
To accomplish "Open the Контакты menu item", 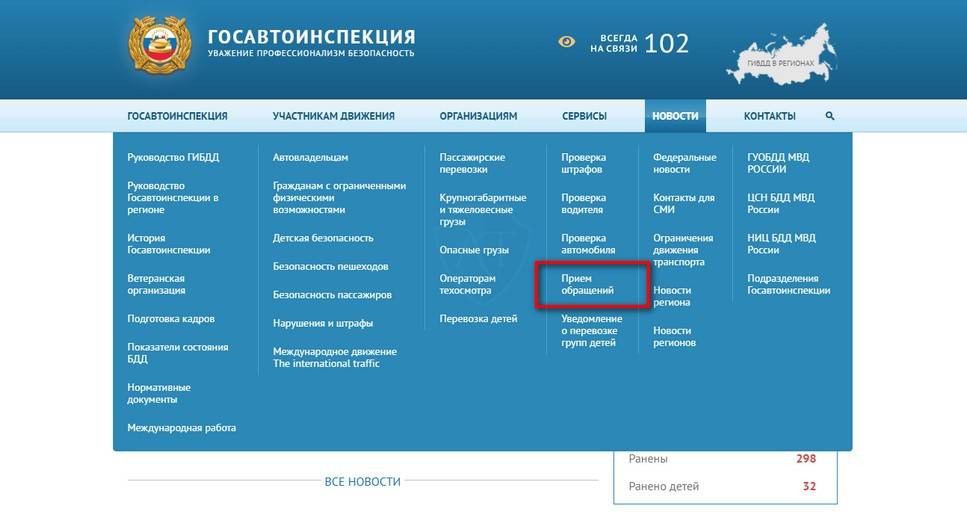I will point(769,116).
